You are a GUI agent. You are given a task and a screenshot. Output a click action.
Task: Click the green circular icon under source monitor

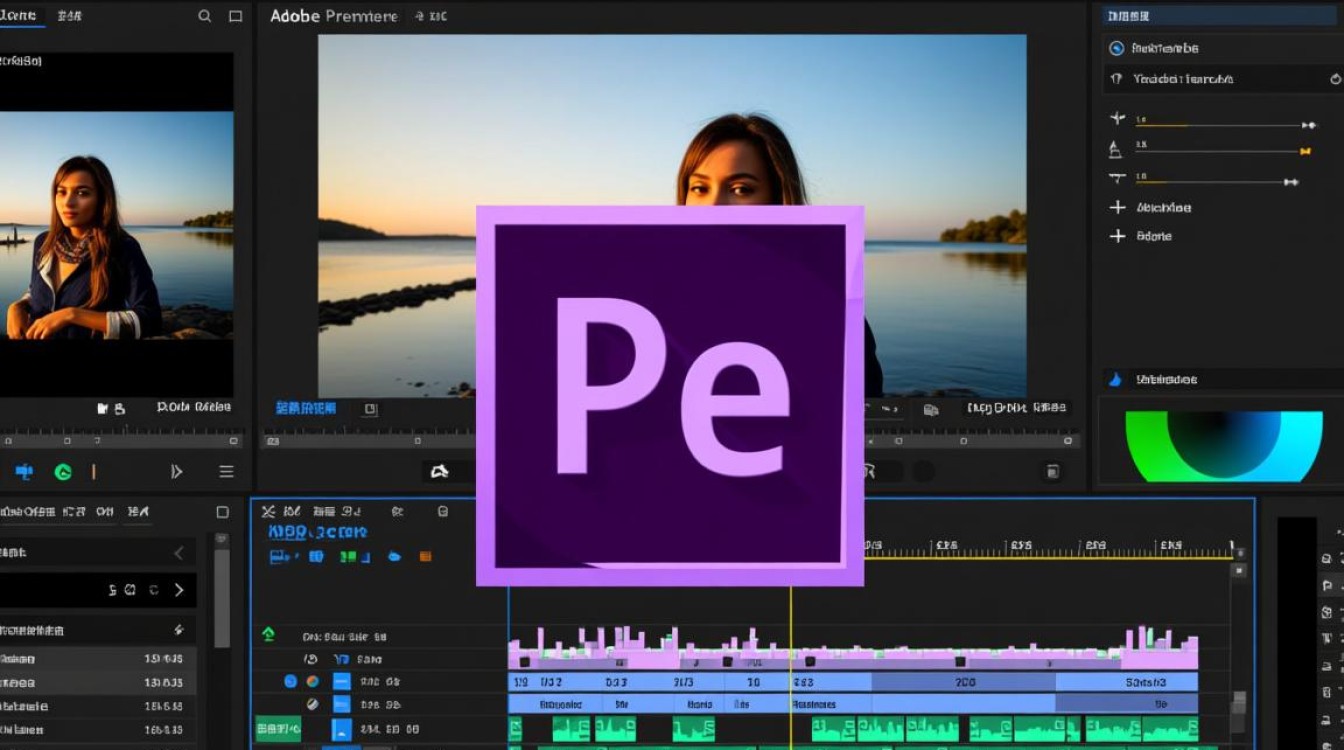63,472
